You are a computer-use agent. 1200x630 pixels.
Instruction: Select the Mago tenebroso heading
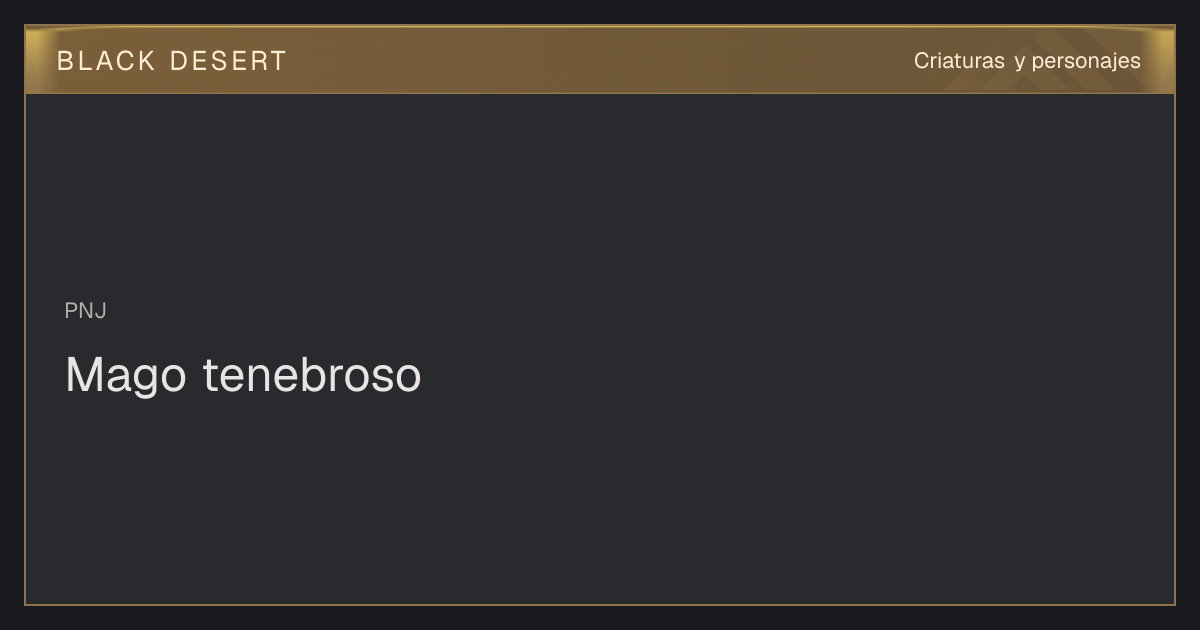tap(243, 375)
